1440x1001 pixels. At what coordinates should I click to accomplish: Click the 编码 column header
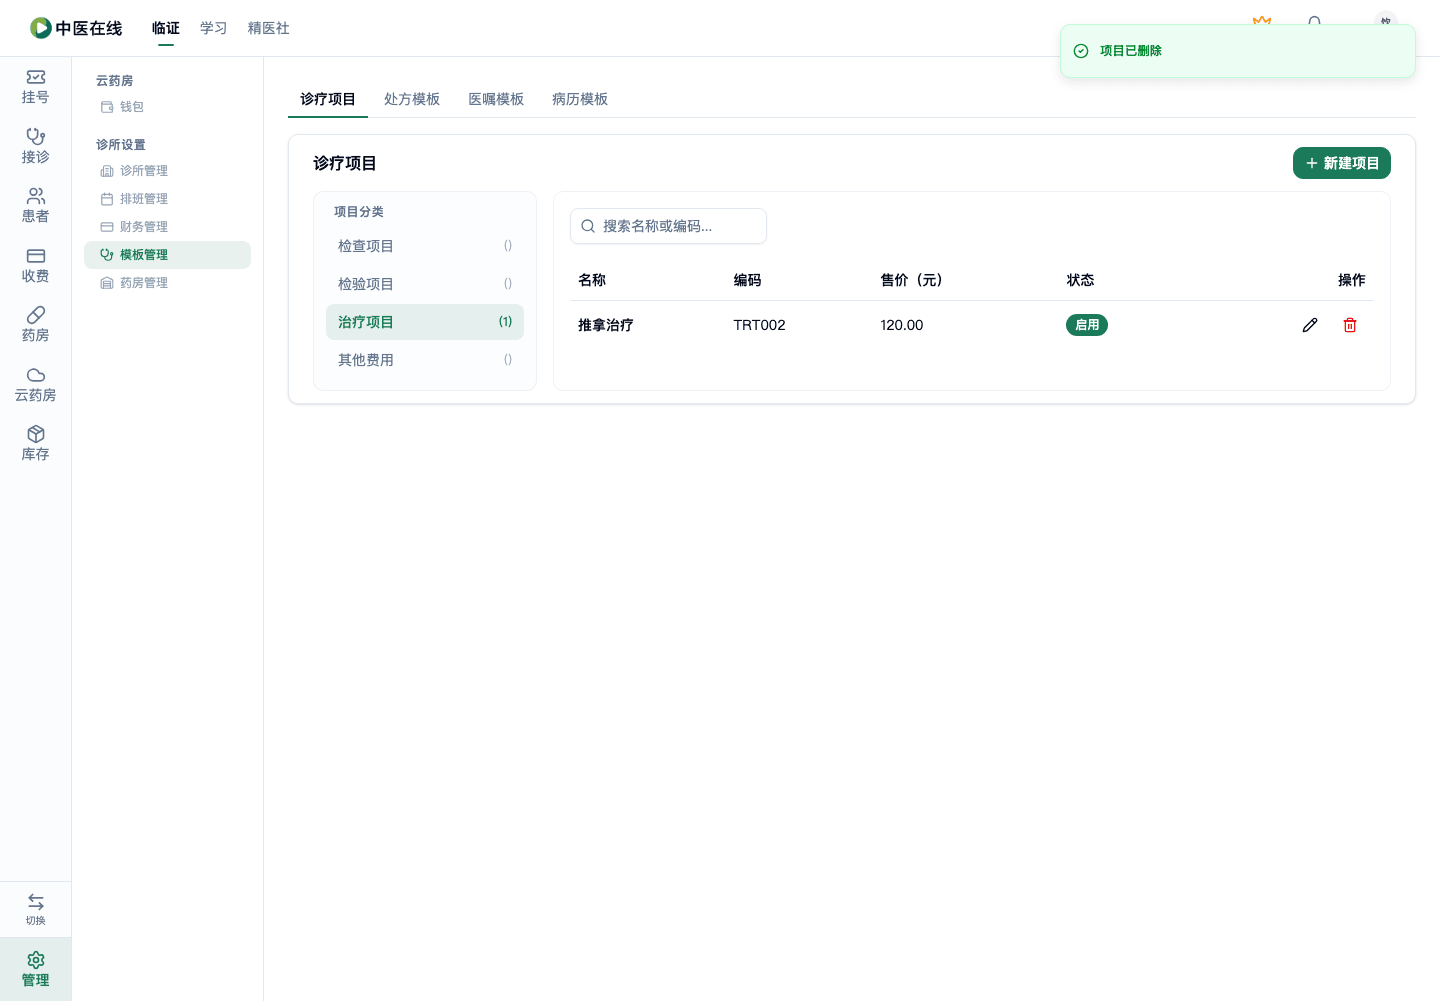tap(747, 280)
